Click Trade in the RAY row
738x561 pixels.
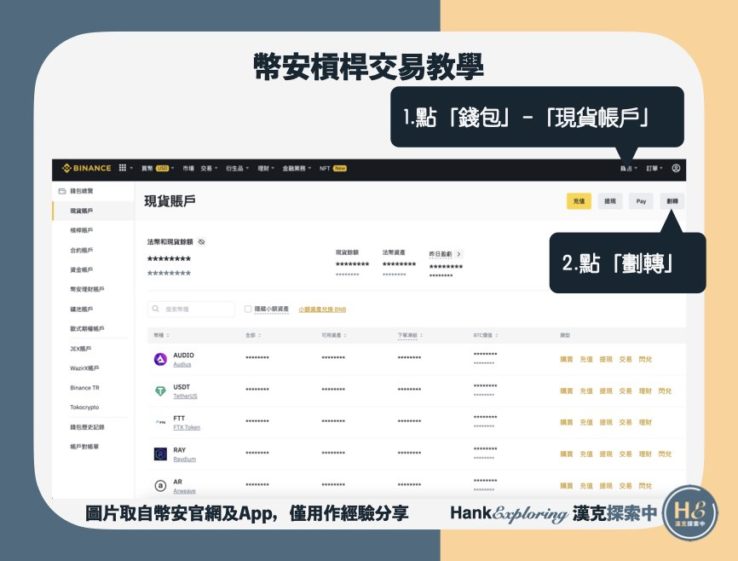626,454
